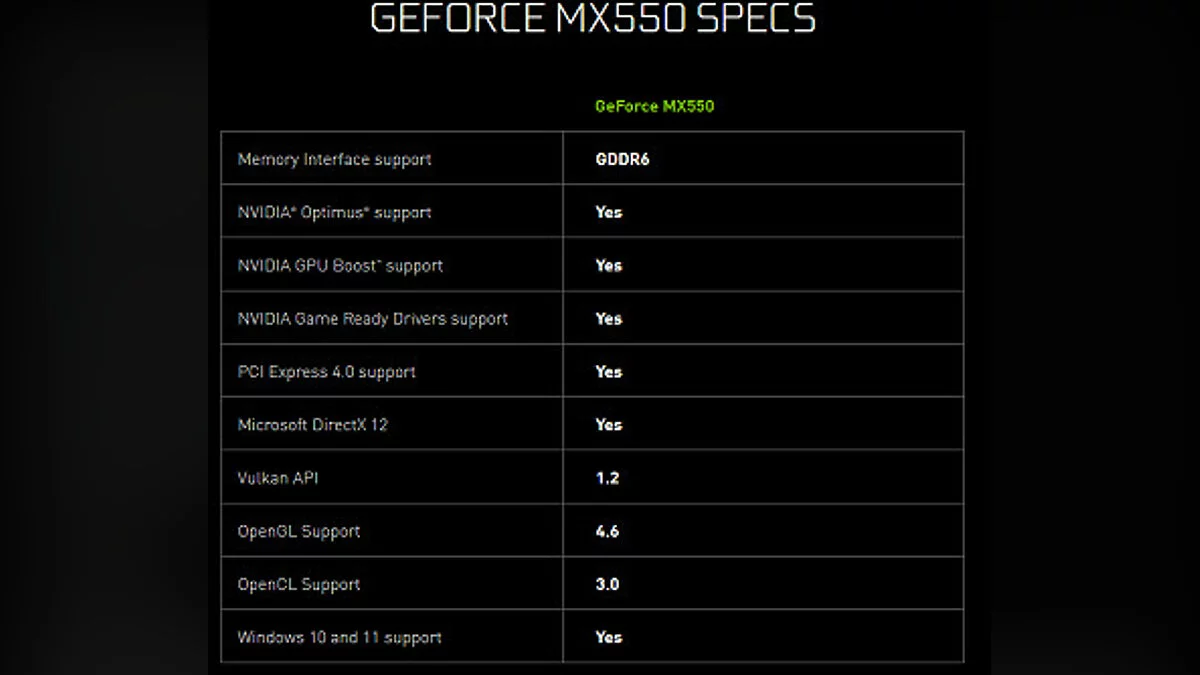Screen dimensions: 1200x675
Task: Select the Yes value for GPU Boost support
Action: point(608,265)
